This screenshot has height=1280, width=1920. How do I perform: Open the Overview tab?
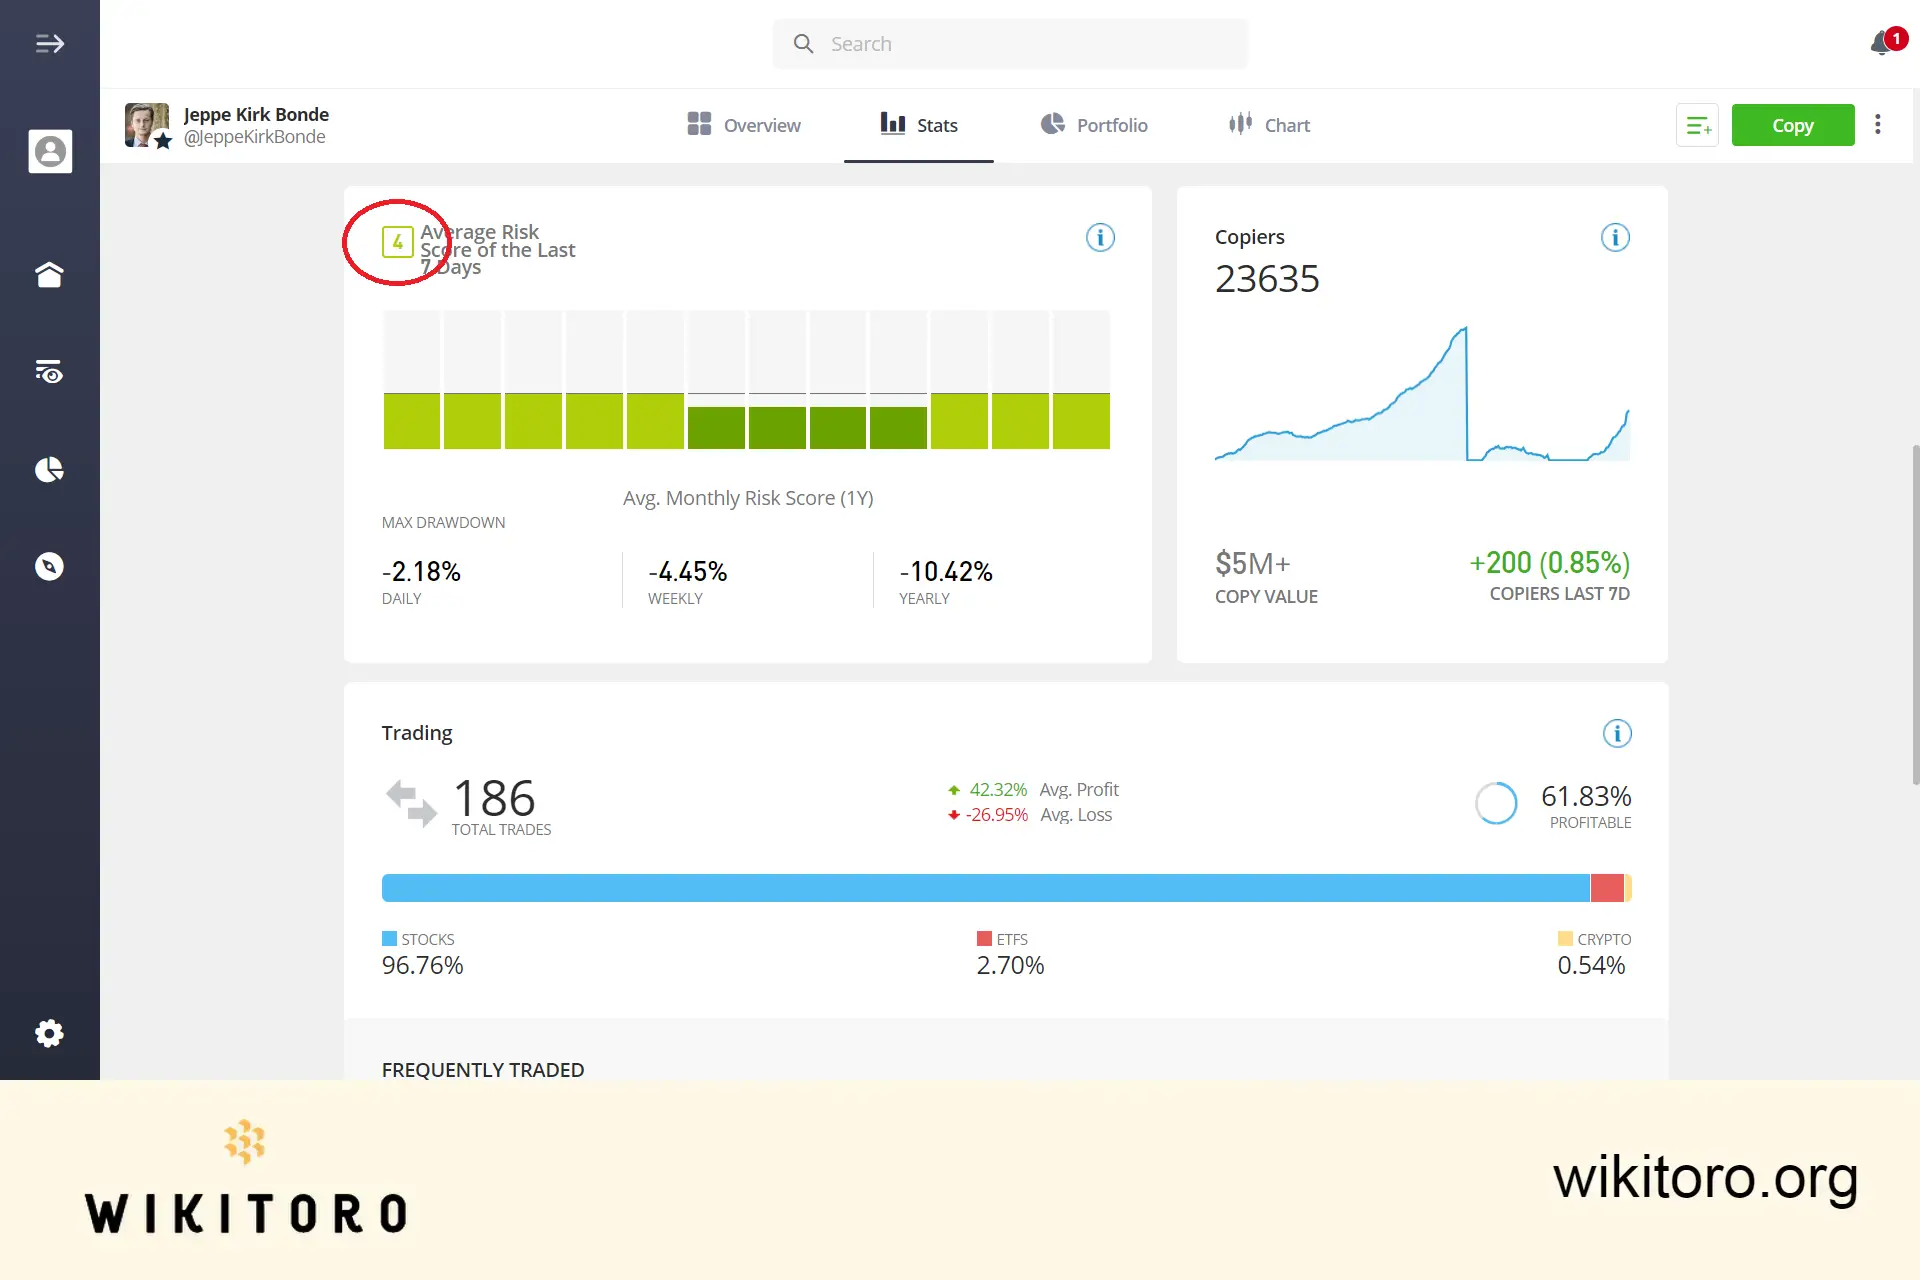pyautogui.click(x=744, y=124)
